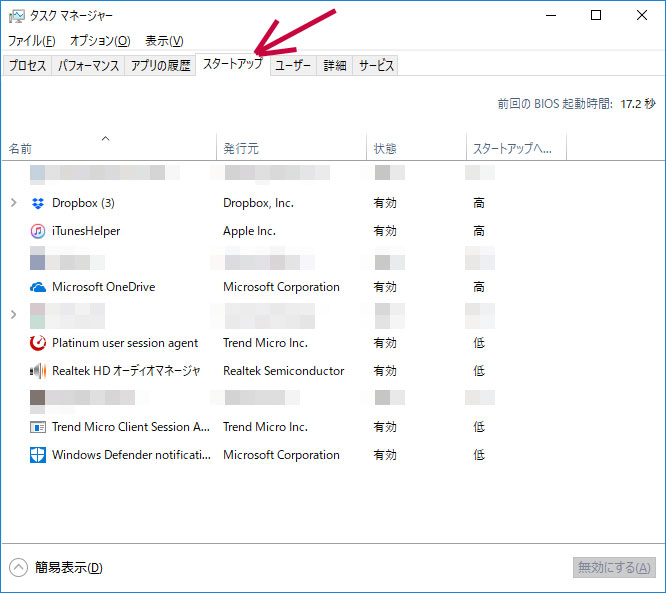666x593 pixels.
Task: Click the 無効にする(A) button
Action: [614, 568]
